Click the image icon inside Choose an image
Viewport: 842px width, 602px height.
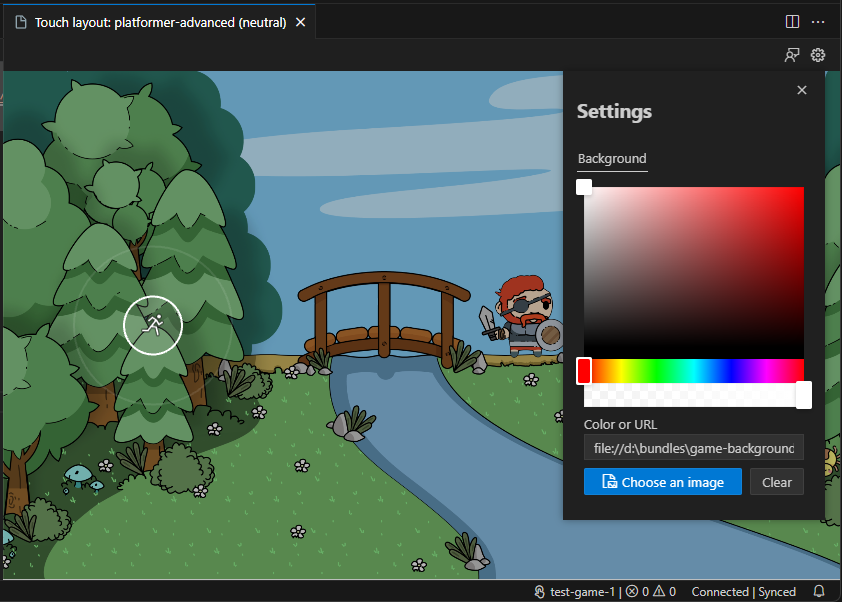tap(611, 481)
